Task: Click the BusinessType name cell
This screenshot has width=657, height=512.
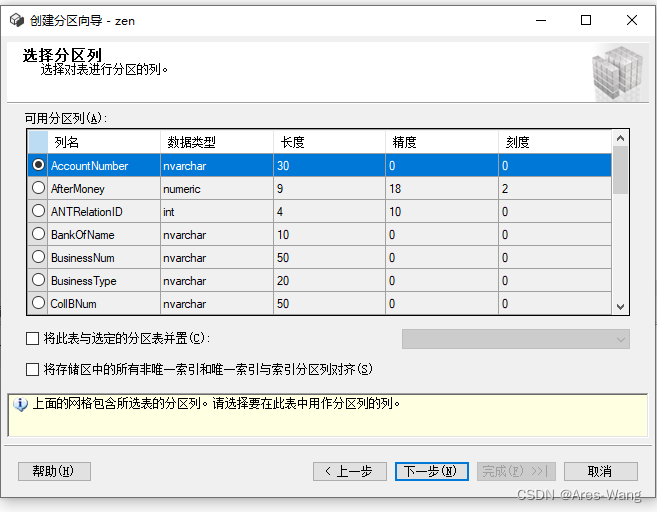Action: pyautogui.click(x=104, y=280)
